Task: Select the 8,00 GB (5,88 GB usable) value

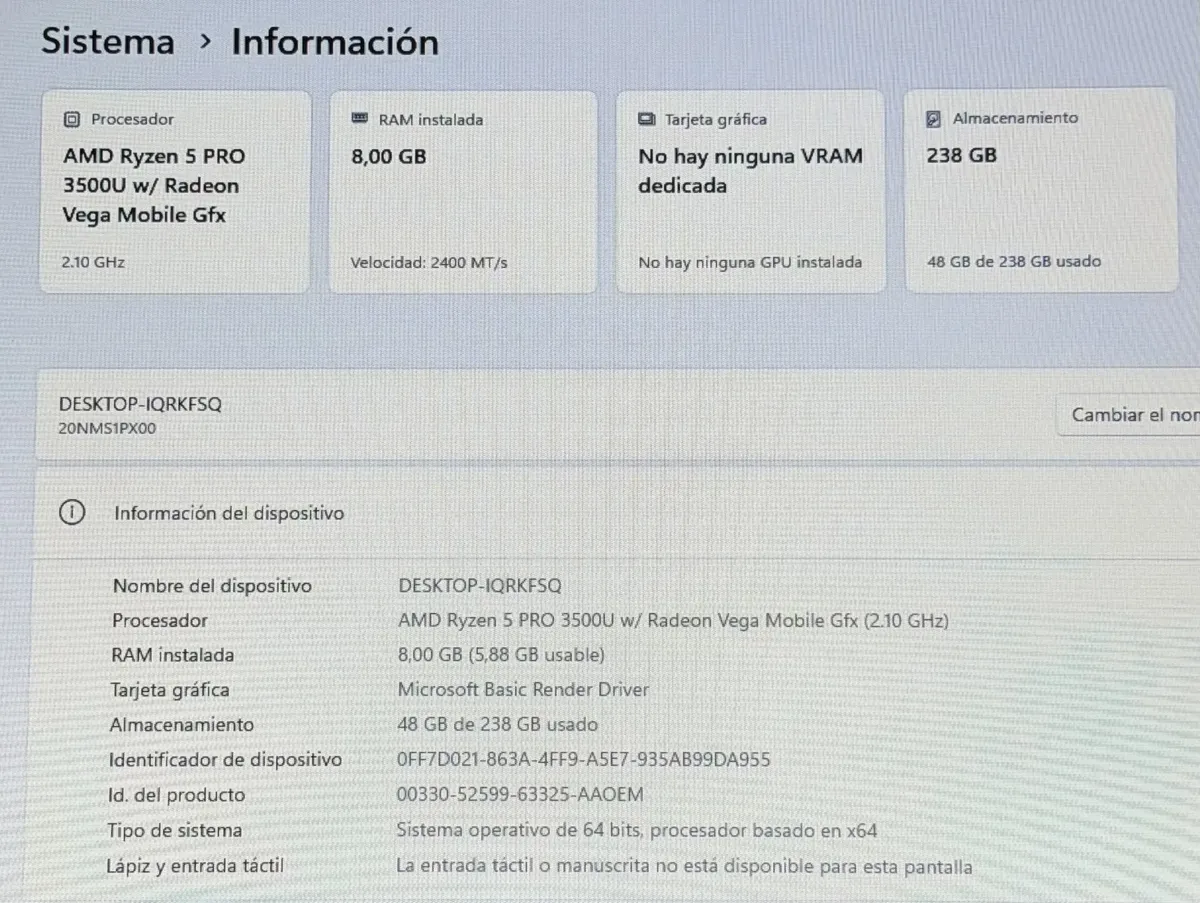Action: pos(501,655)
